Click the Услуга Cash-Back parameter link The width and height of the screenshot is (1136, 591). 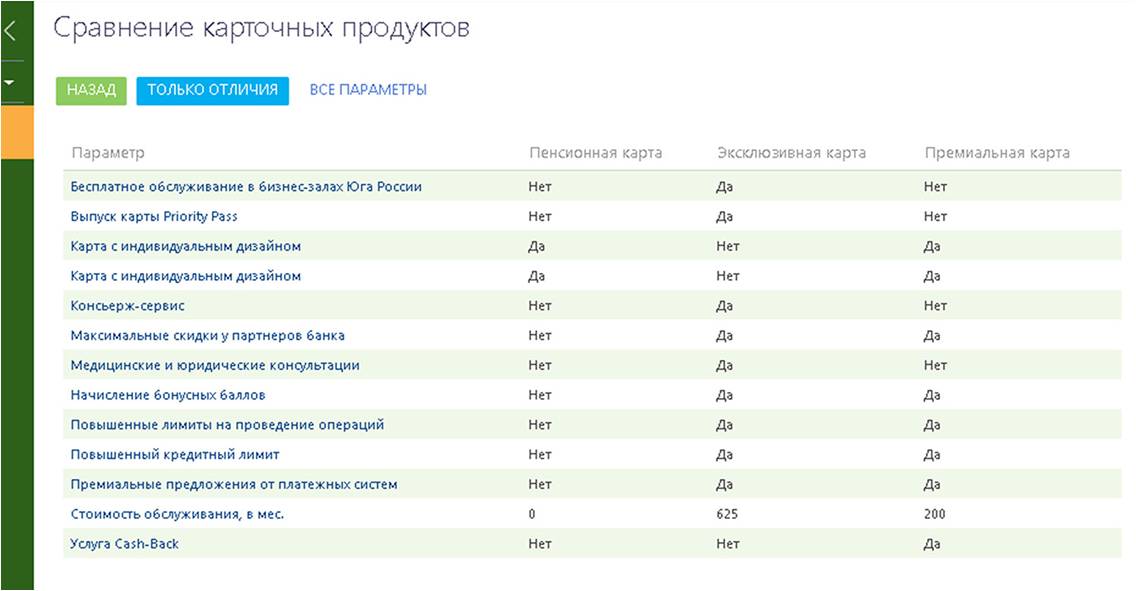pyautogui.click(x=125, y=544)
